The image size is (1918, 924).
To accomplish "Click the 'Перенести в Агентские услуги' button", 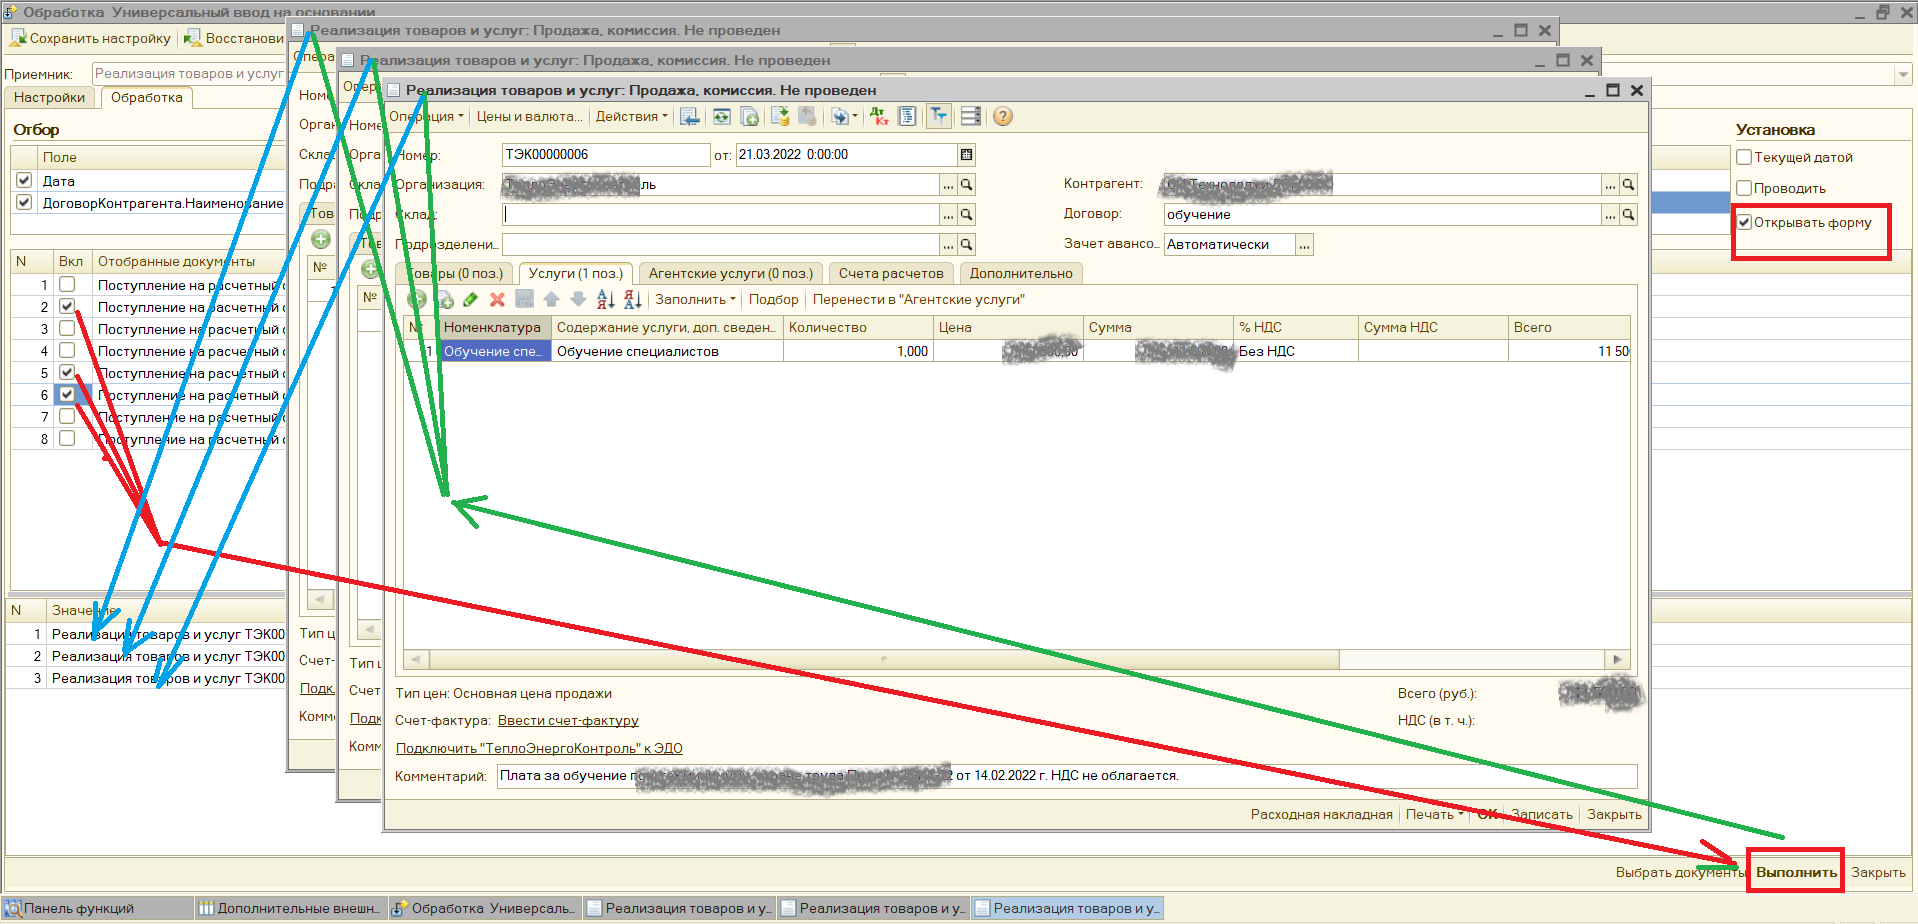I will coord(919,300).
